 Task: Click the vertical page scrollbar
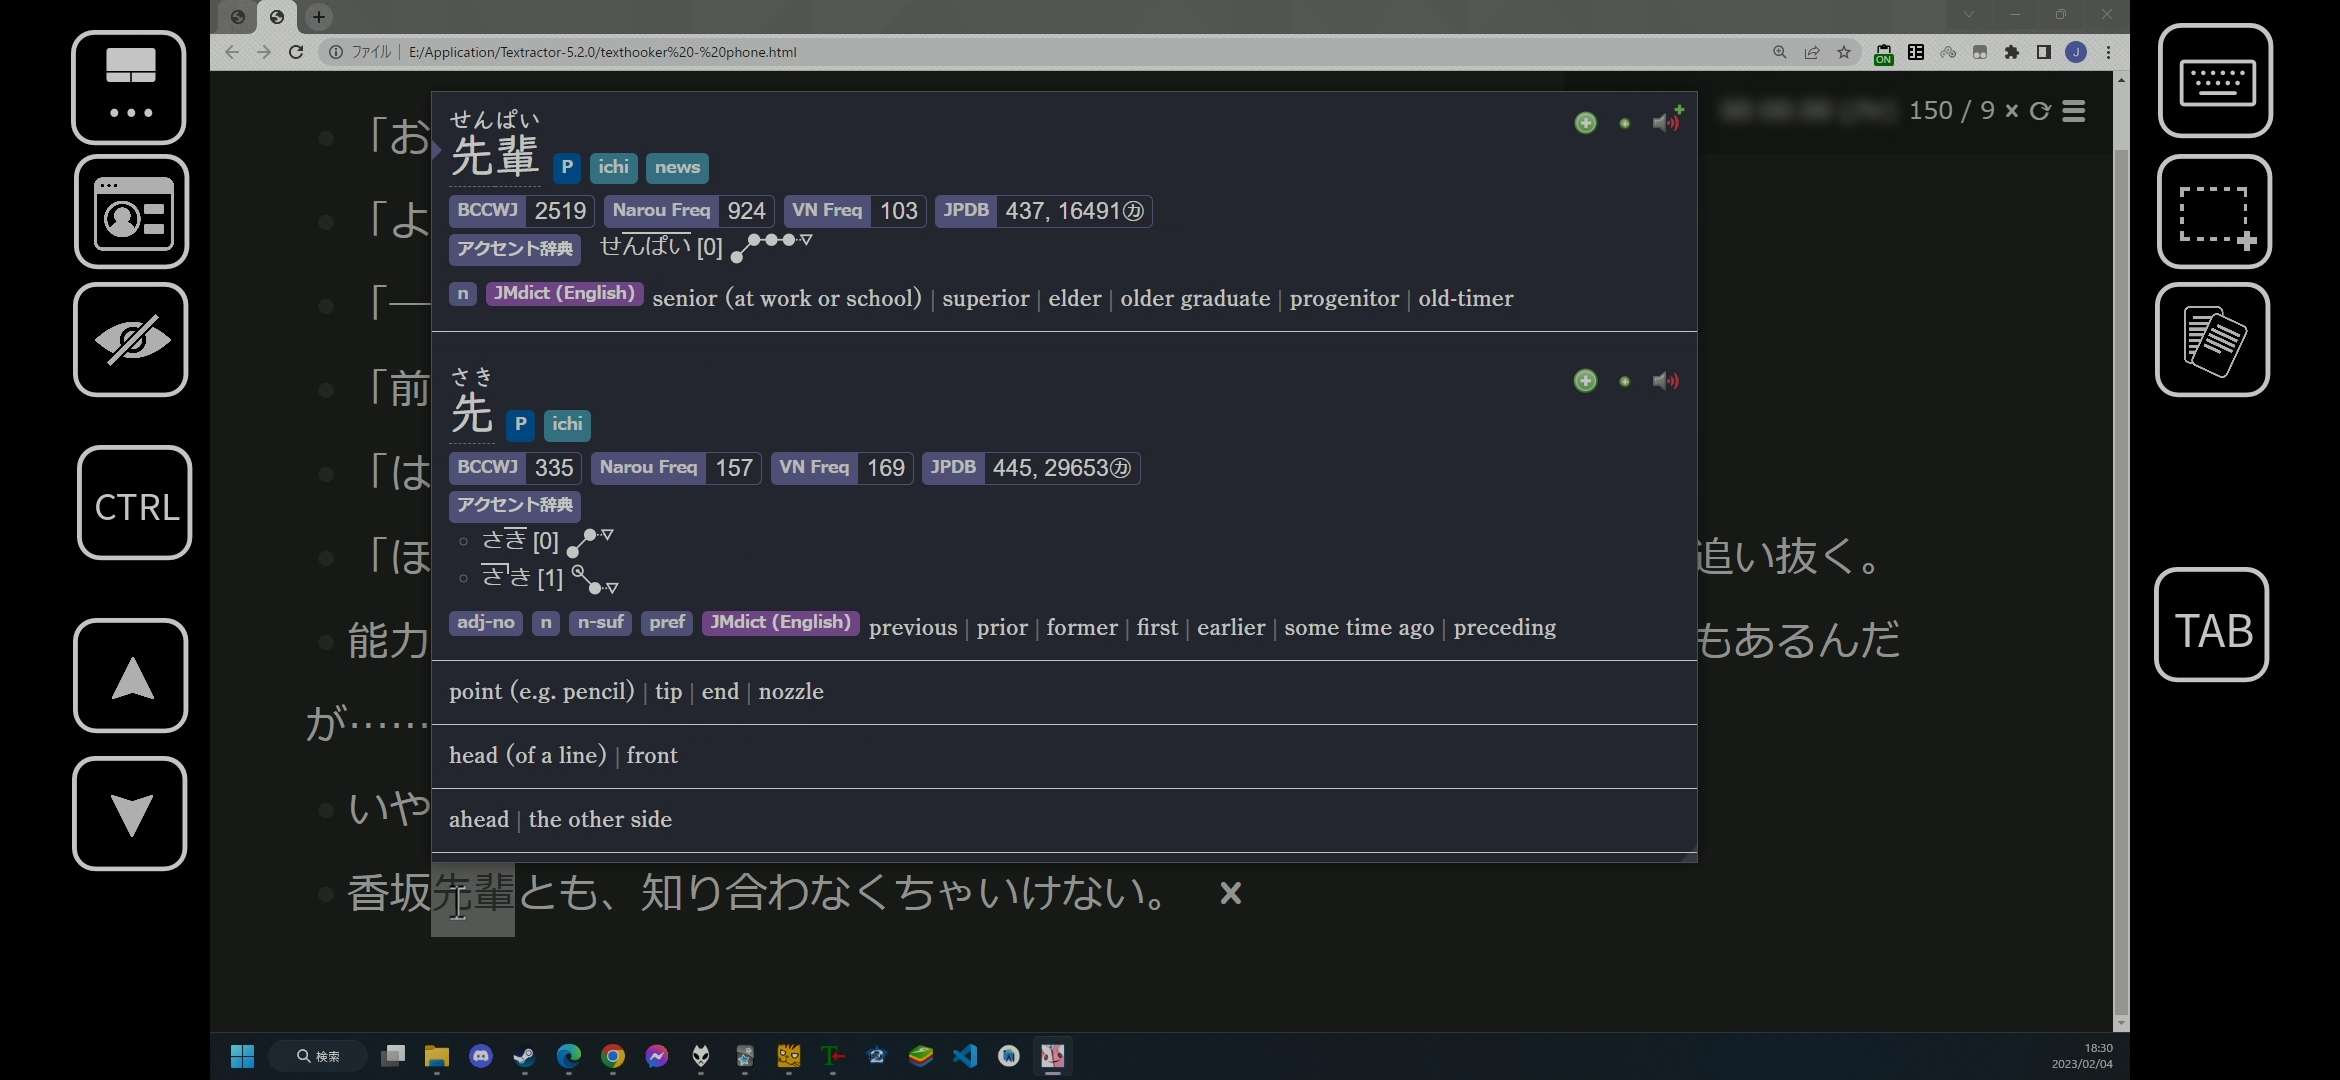(x=2121, y=580)
